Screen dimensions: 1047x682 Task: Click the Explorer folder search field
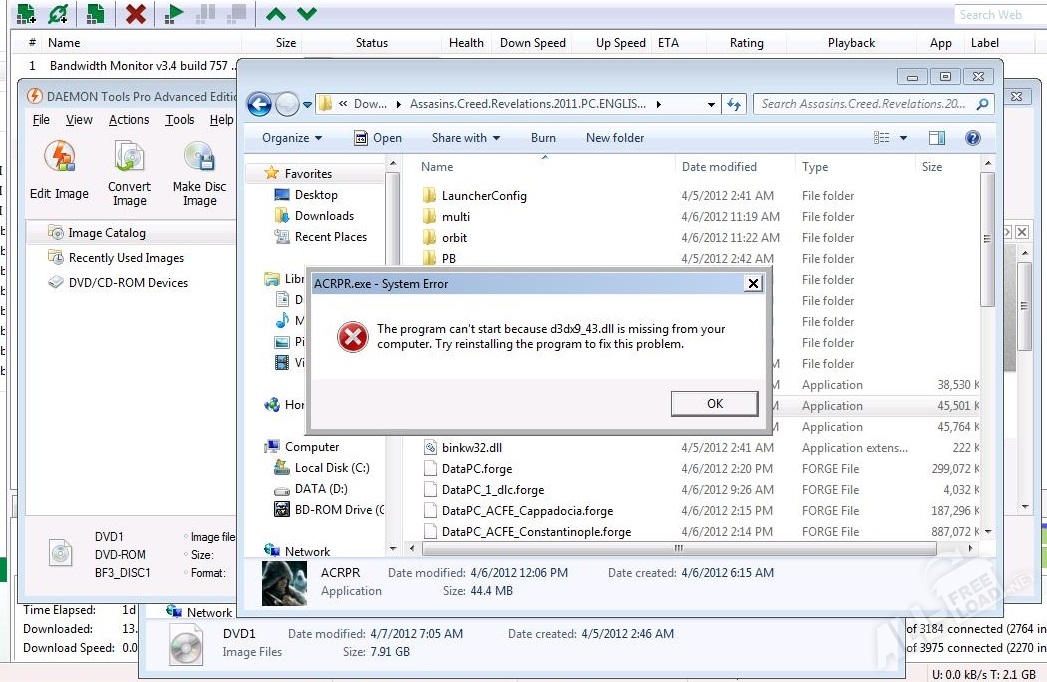(865, 104)
